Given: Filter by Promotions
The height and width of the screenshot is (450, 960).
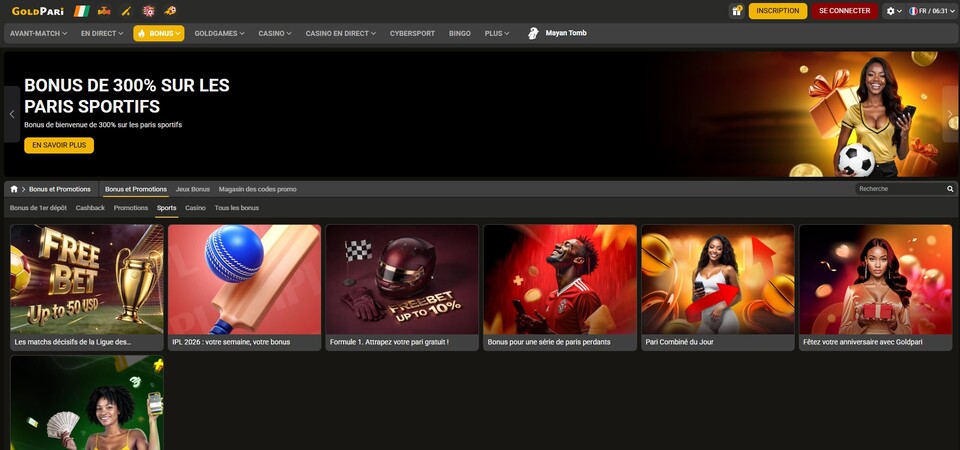Looking at the screenshot, I should tap(131, 208).
